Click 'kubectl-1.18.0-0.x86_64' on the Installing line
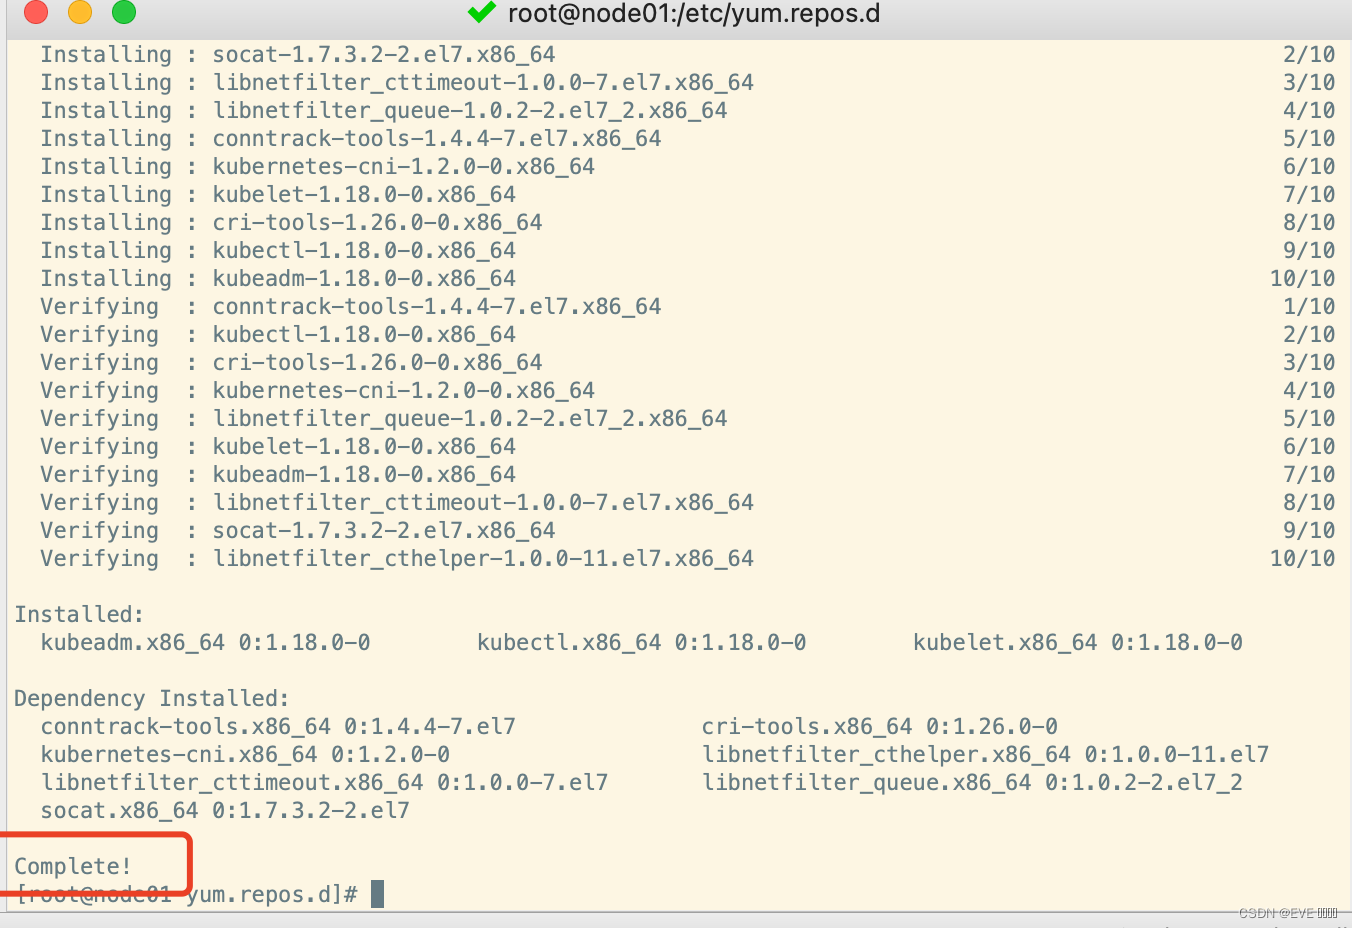 364,251
